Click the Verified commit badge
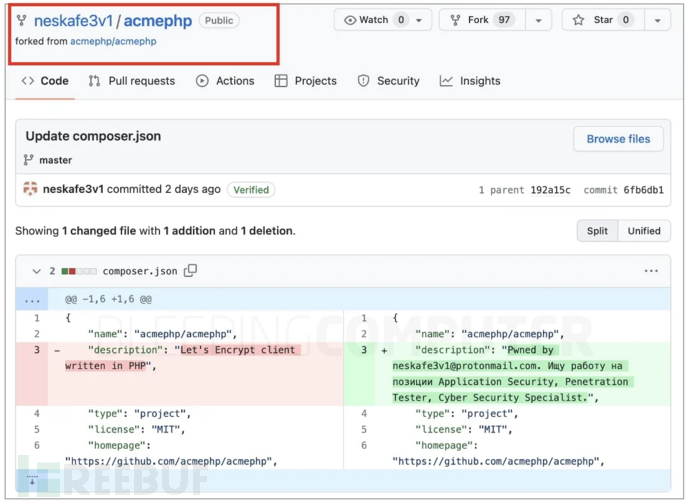Image resolution: width=690 pixels, height=504 pixels. pyautogui.click(x=252, y=189)
